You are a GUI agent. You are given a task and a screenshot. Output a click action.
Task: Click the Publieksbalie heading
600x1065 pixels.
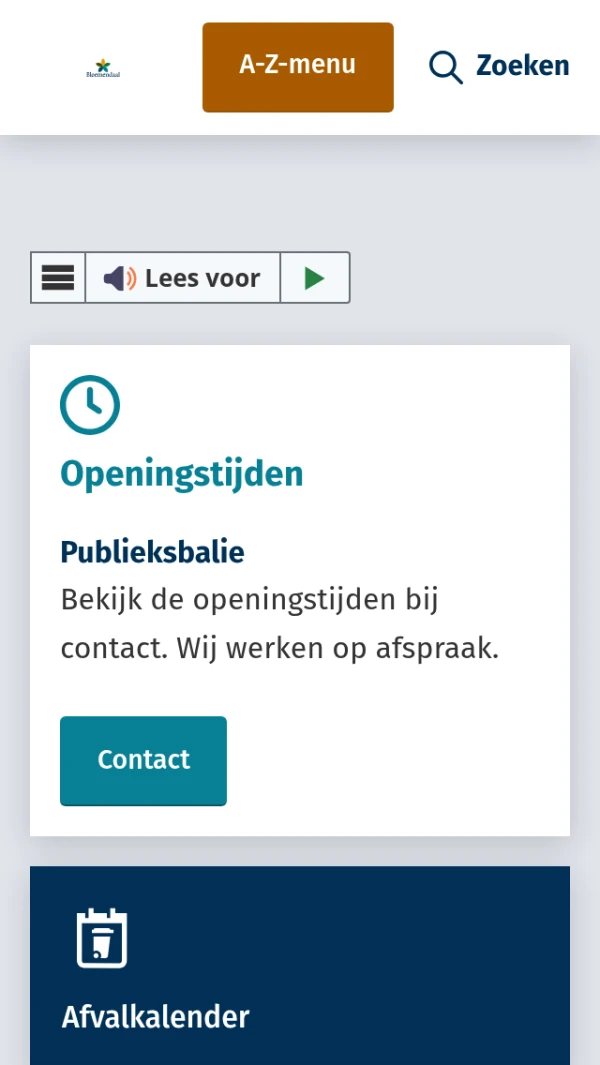[152, 552]
